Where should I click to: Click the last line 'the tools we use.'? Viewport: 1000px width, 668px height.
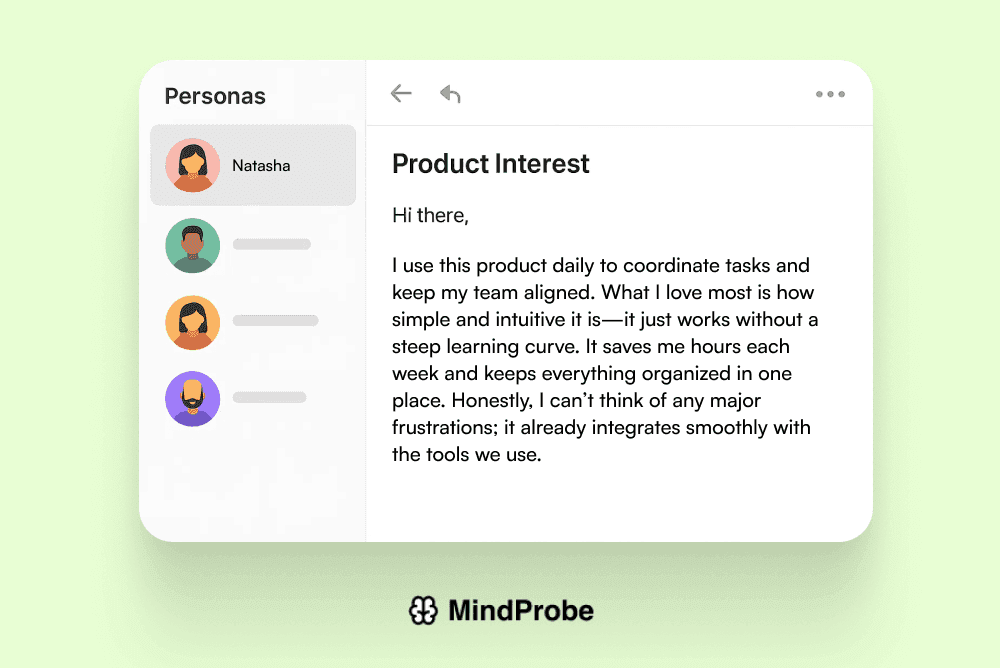[x=466, y=455]
